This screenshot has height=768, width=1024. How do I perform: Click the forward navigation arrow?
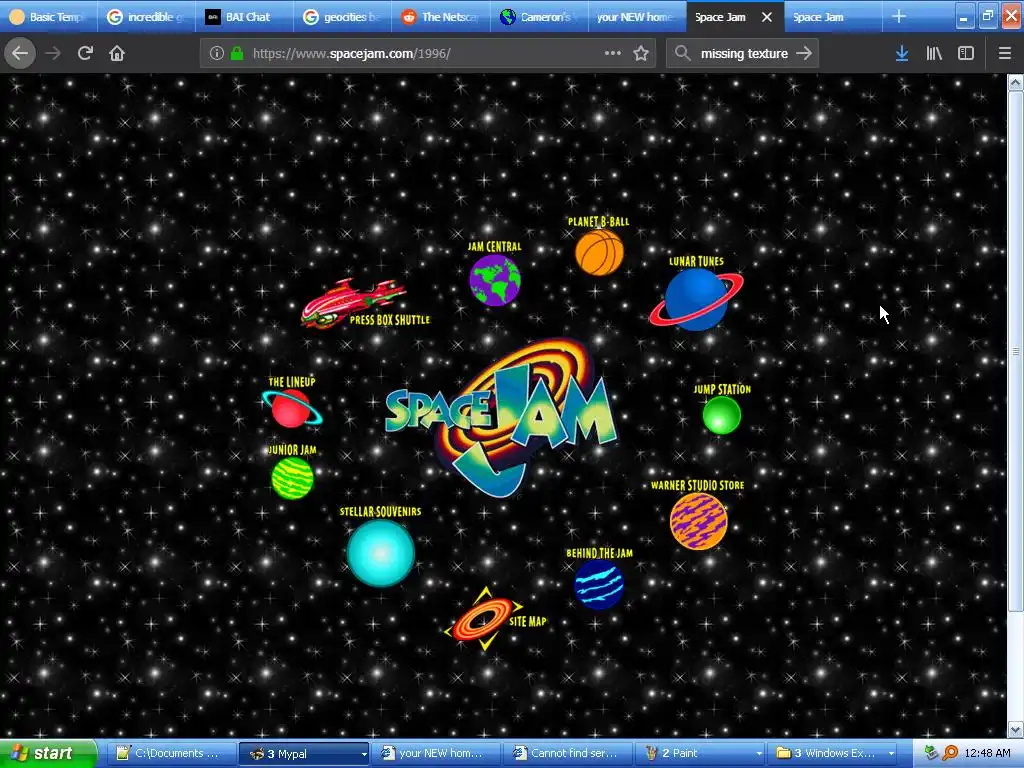coord(53,54)
